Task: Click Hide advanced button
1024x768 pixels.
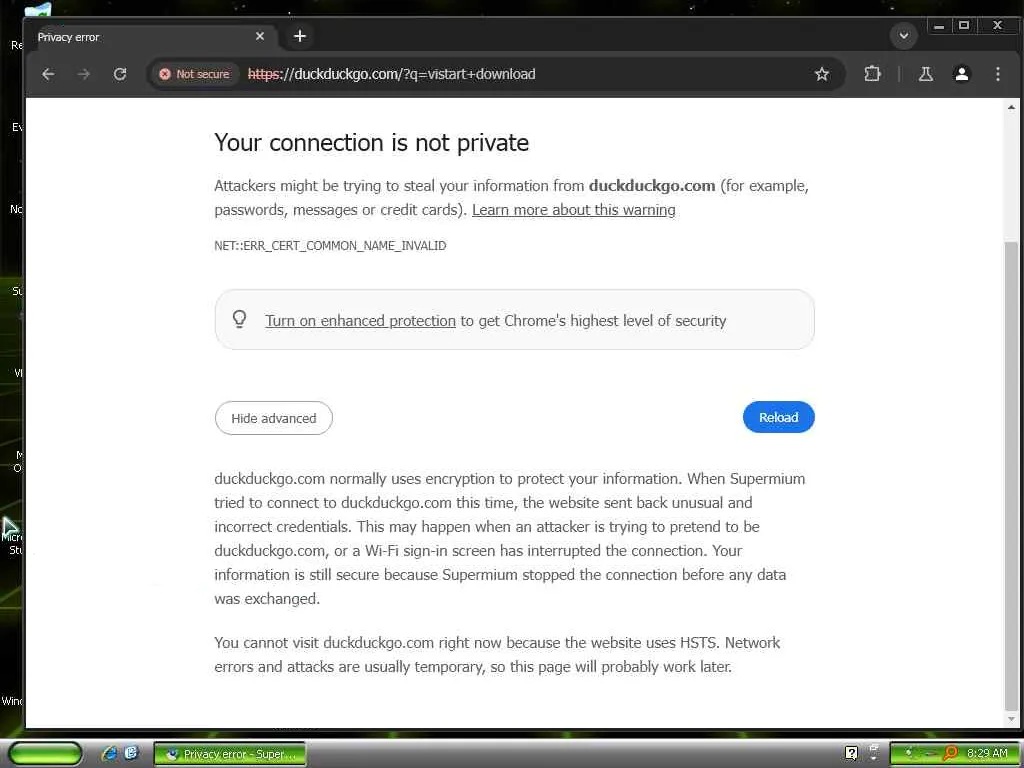Action: [x=273, y=418]
